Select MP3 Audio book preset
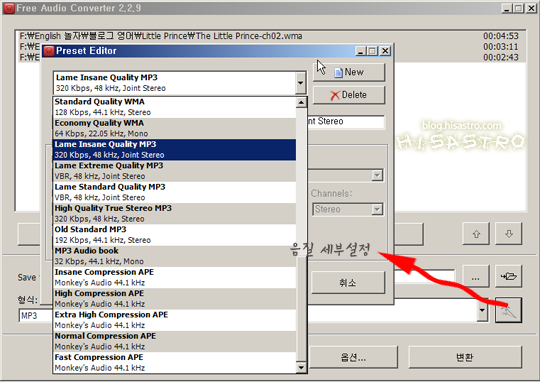The width and height of the screenshot is (540, 382). point(175,257)
